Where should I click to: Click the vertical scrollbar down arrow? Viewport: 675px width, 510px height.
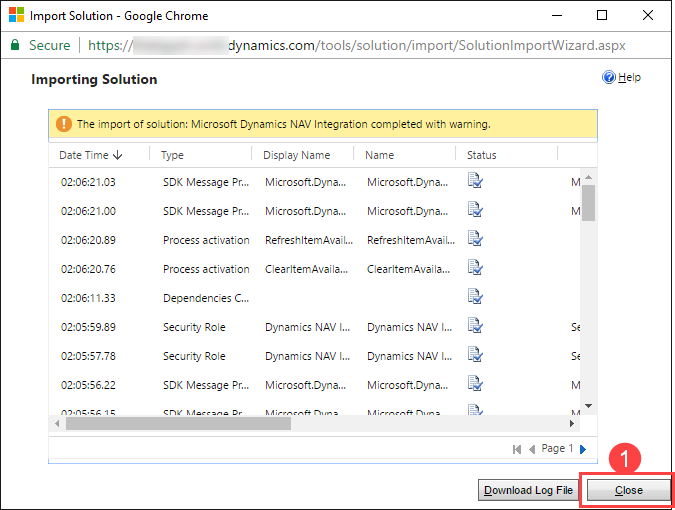click(x=588, y=406)
